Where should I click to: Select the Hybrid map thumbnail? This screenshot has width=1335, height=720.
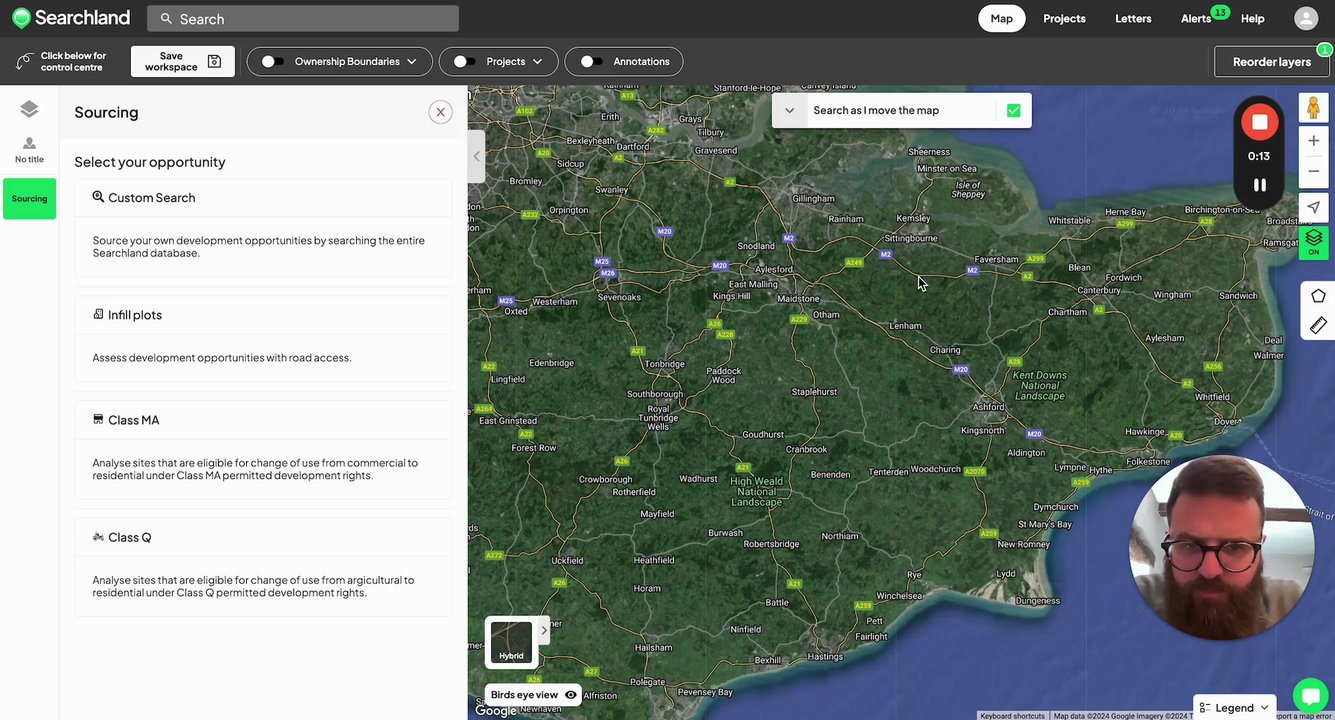[x=511, y=642]
